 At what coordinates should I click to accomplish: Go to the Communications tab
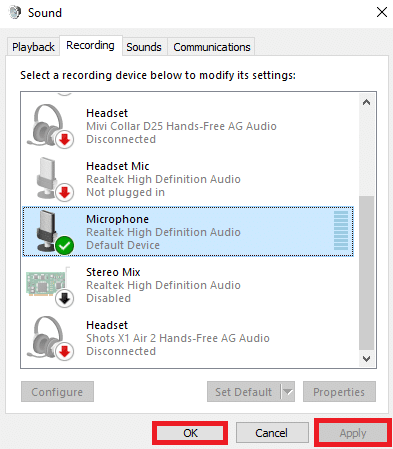coord(211,47)
